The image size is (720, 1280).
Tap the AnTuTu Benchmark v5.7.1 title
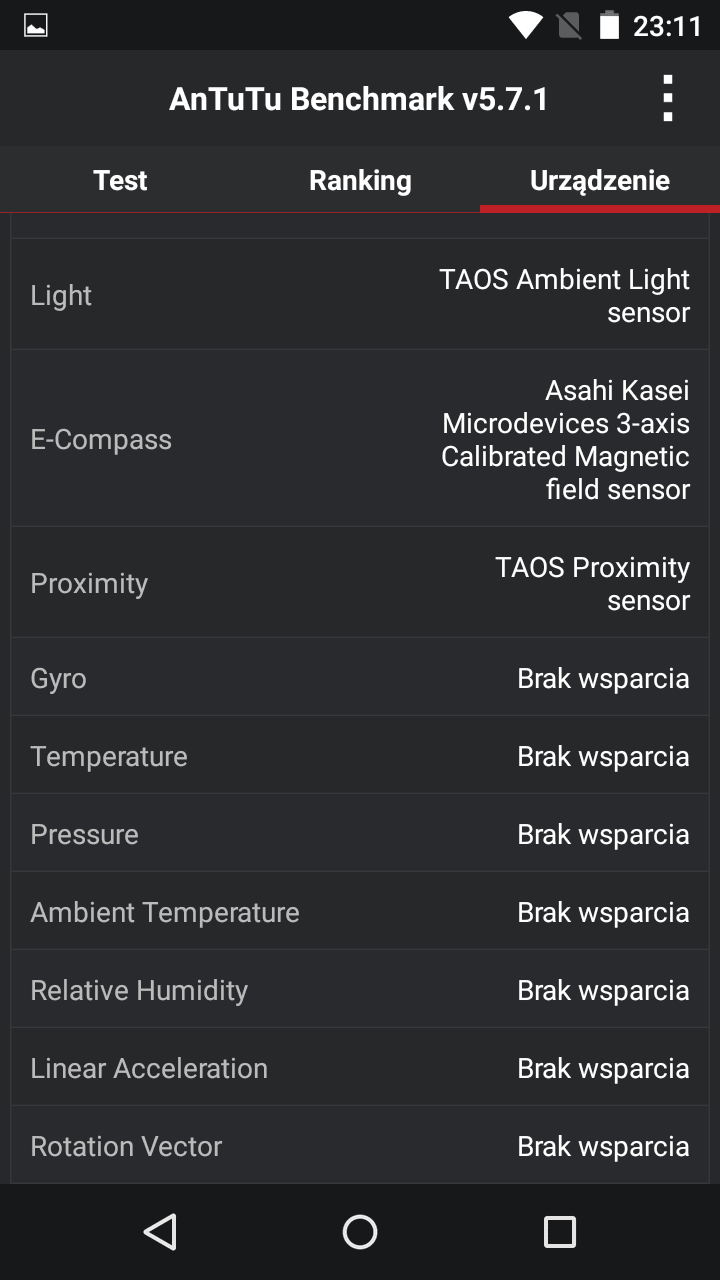point(359,99)
